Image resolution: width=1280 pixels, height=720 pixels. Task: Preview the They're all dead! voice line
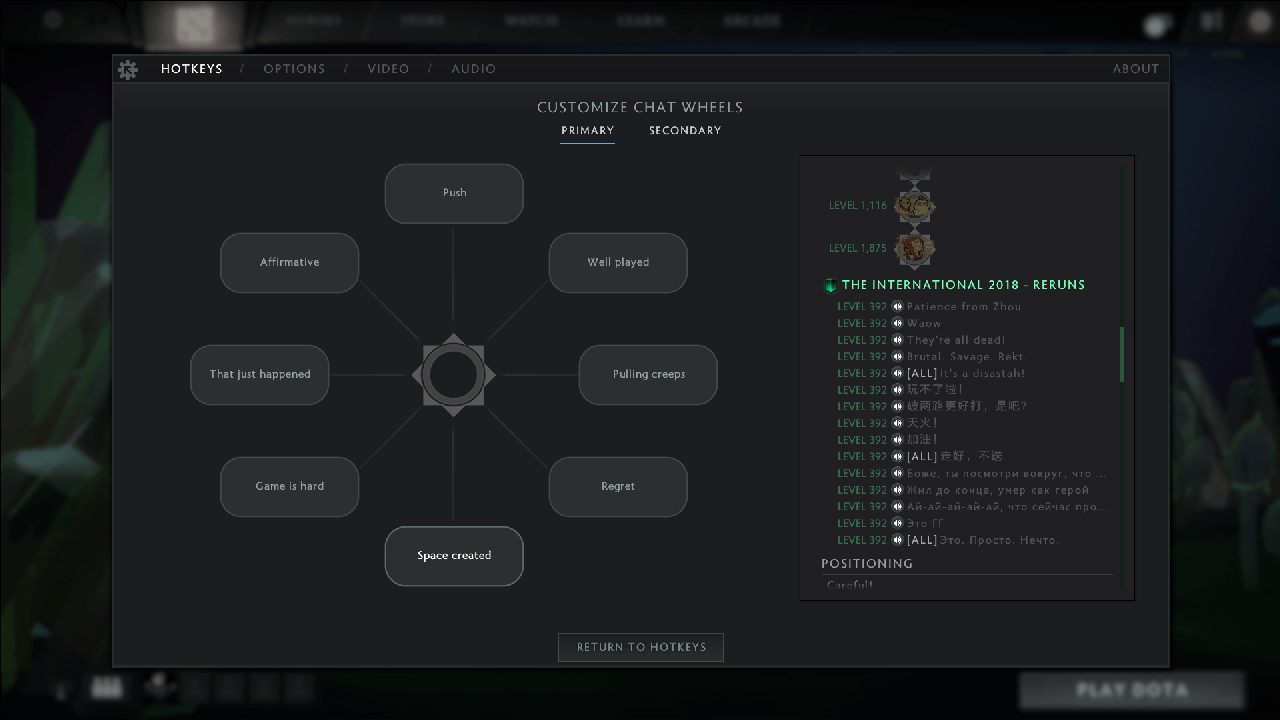tap(897, 340)
